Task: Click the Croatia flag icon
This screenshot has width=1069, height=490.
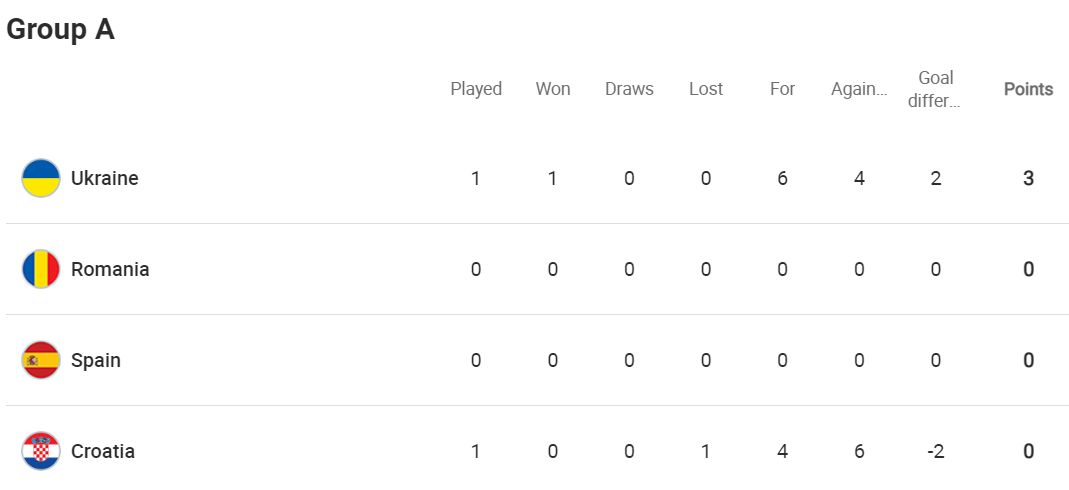Action: click(41, 451)
